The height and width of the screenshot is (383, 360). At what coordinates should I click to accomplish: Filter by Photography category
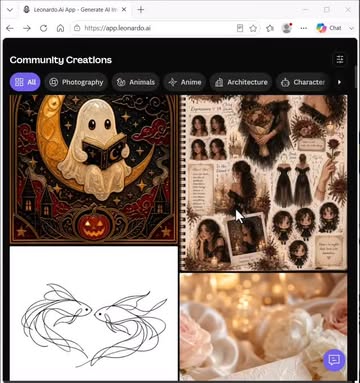(x=76, y=82)
